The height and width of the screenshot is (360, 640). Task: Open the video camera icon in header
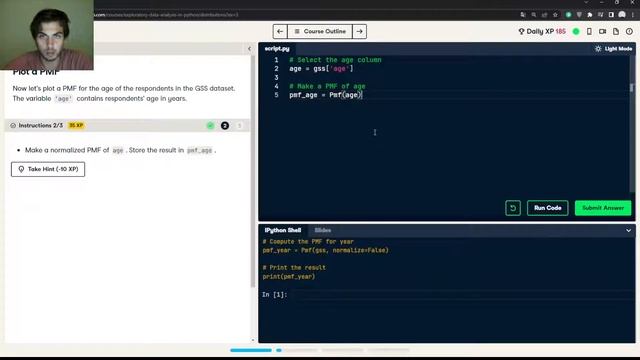tap(602, 31)
